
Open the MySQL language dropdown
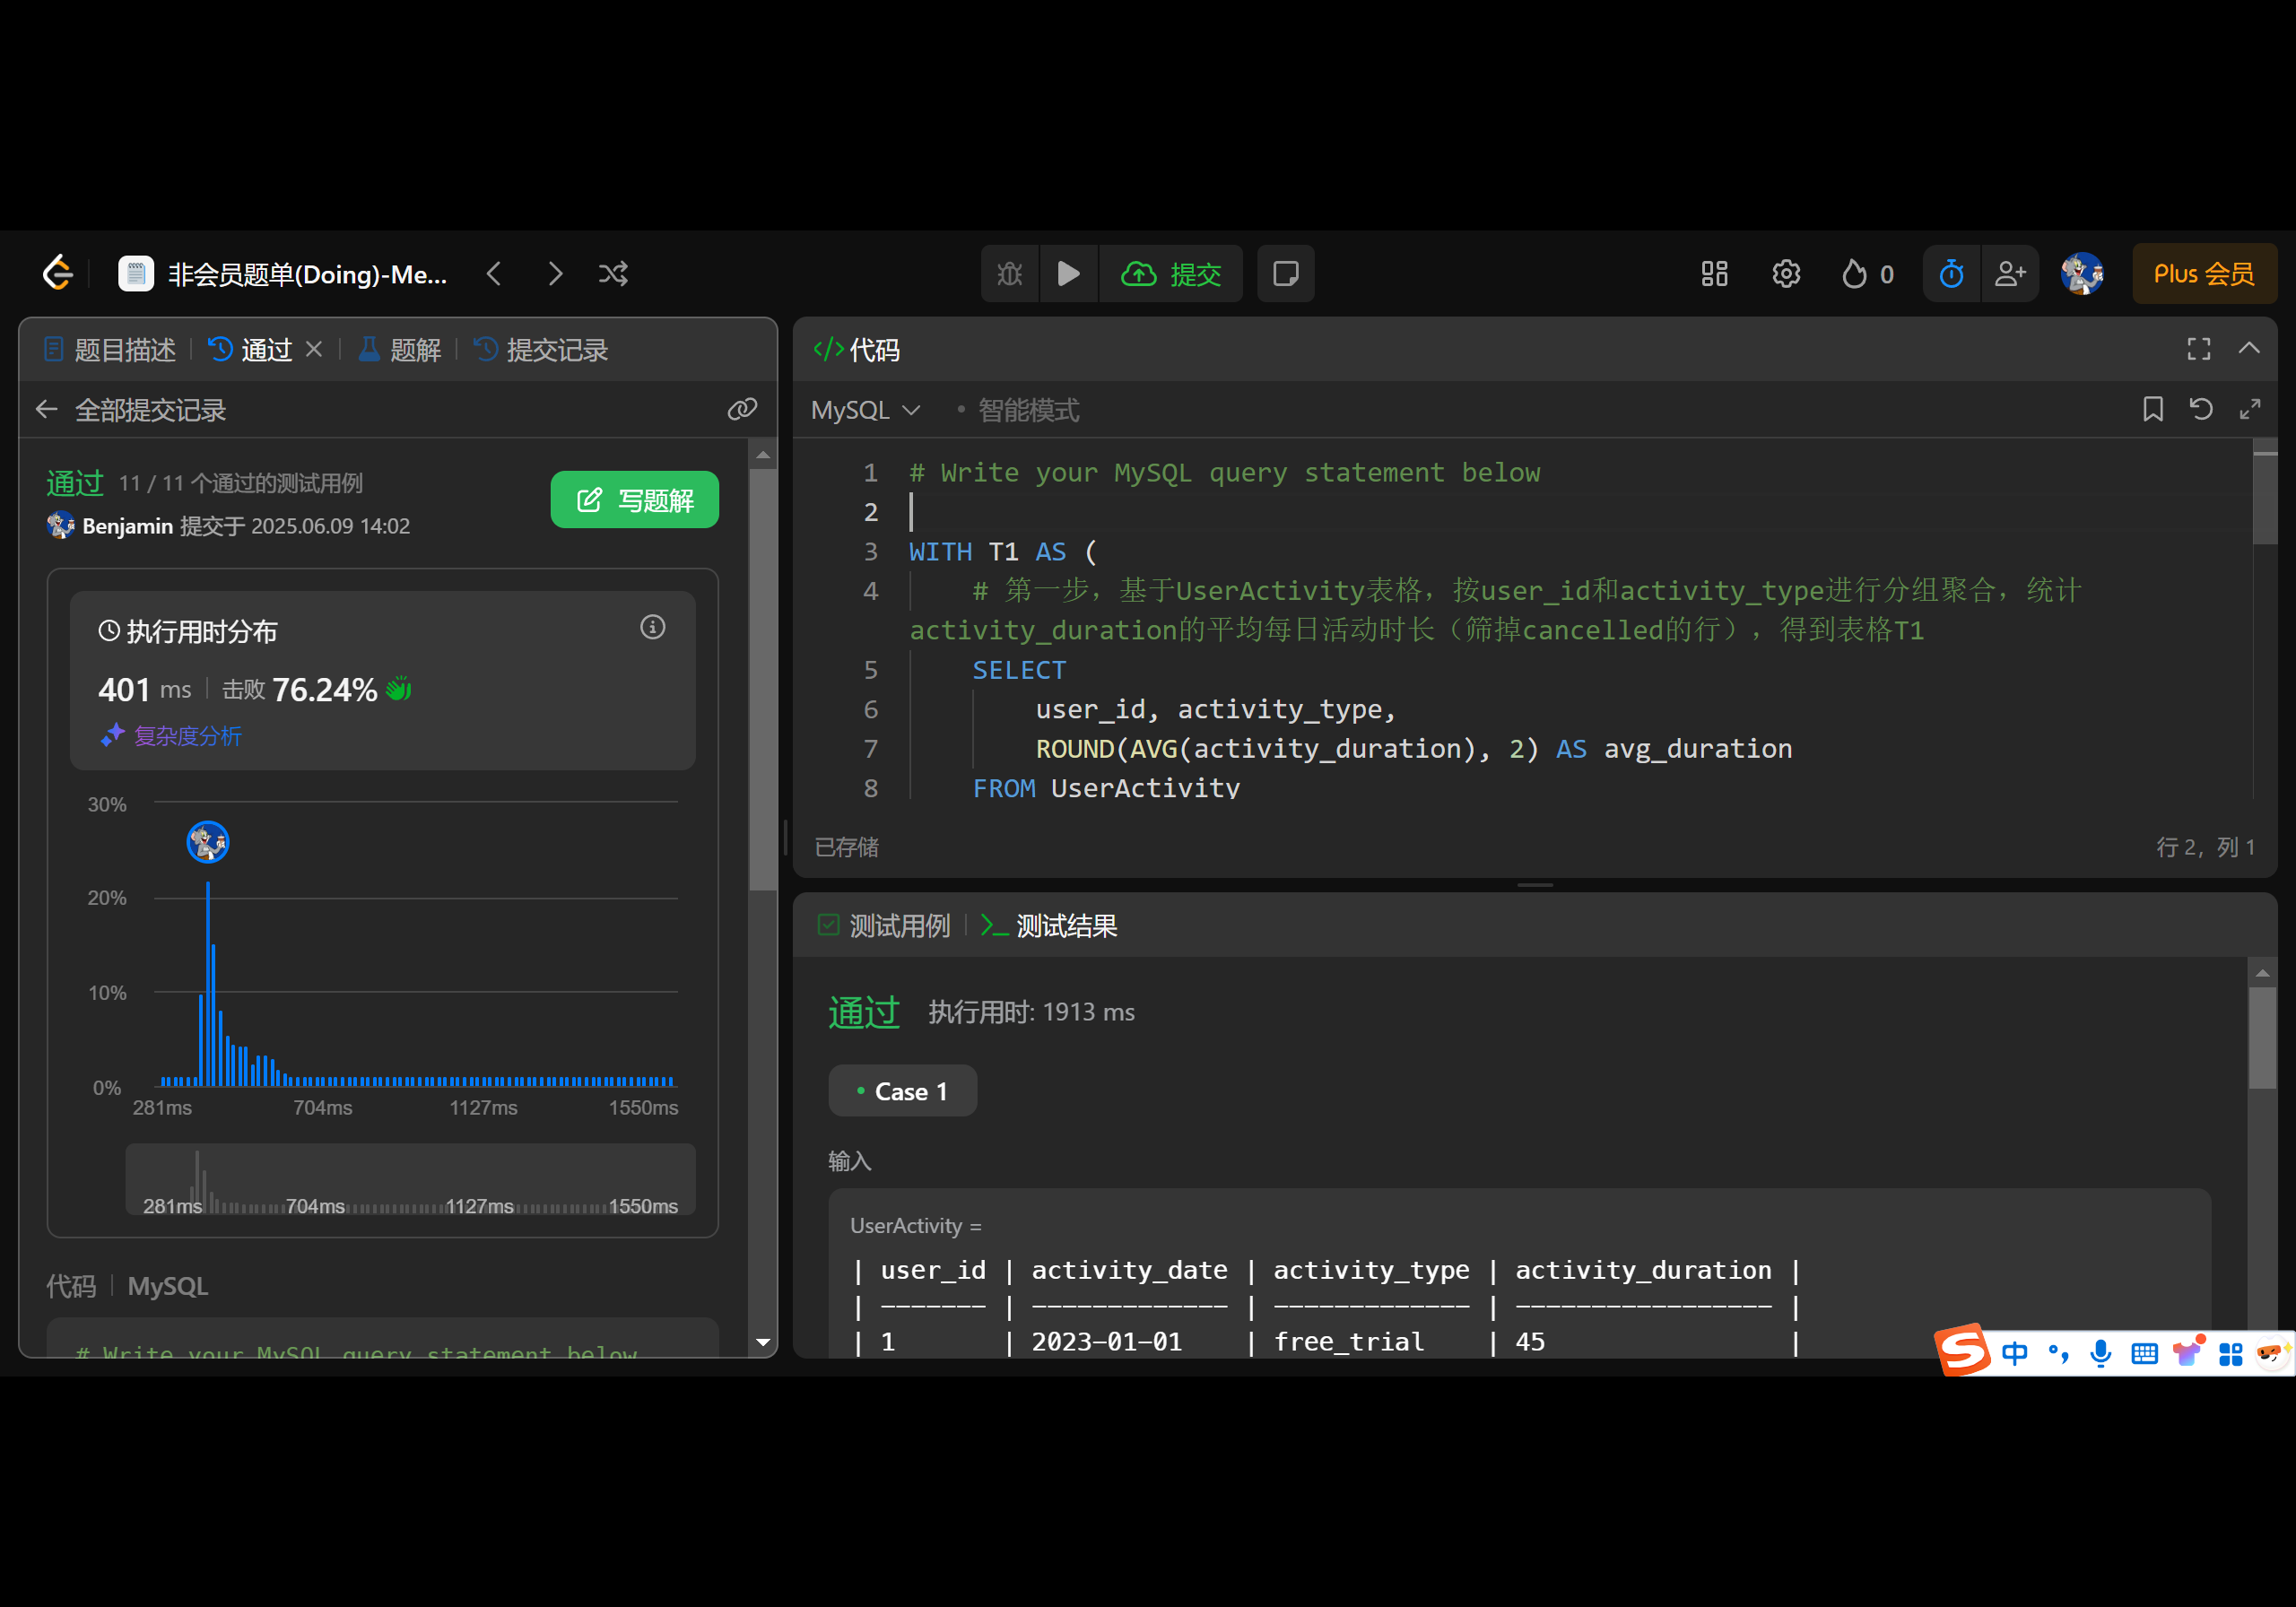(x=864, y=410)
